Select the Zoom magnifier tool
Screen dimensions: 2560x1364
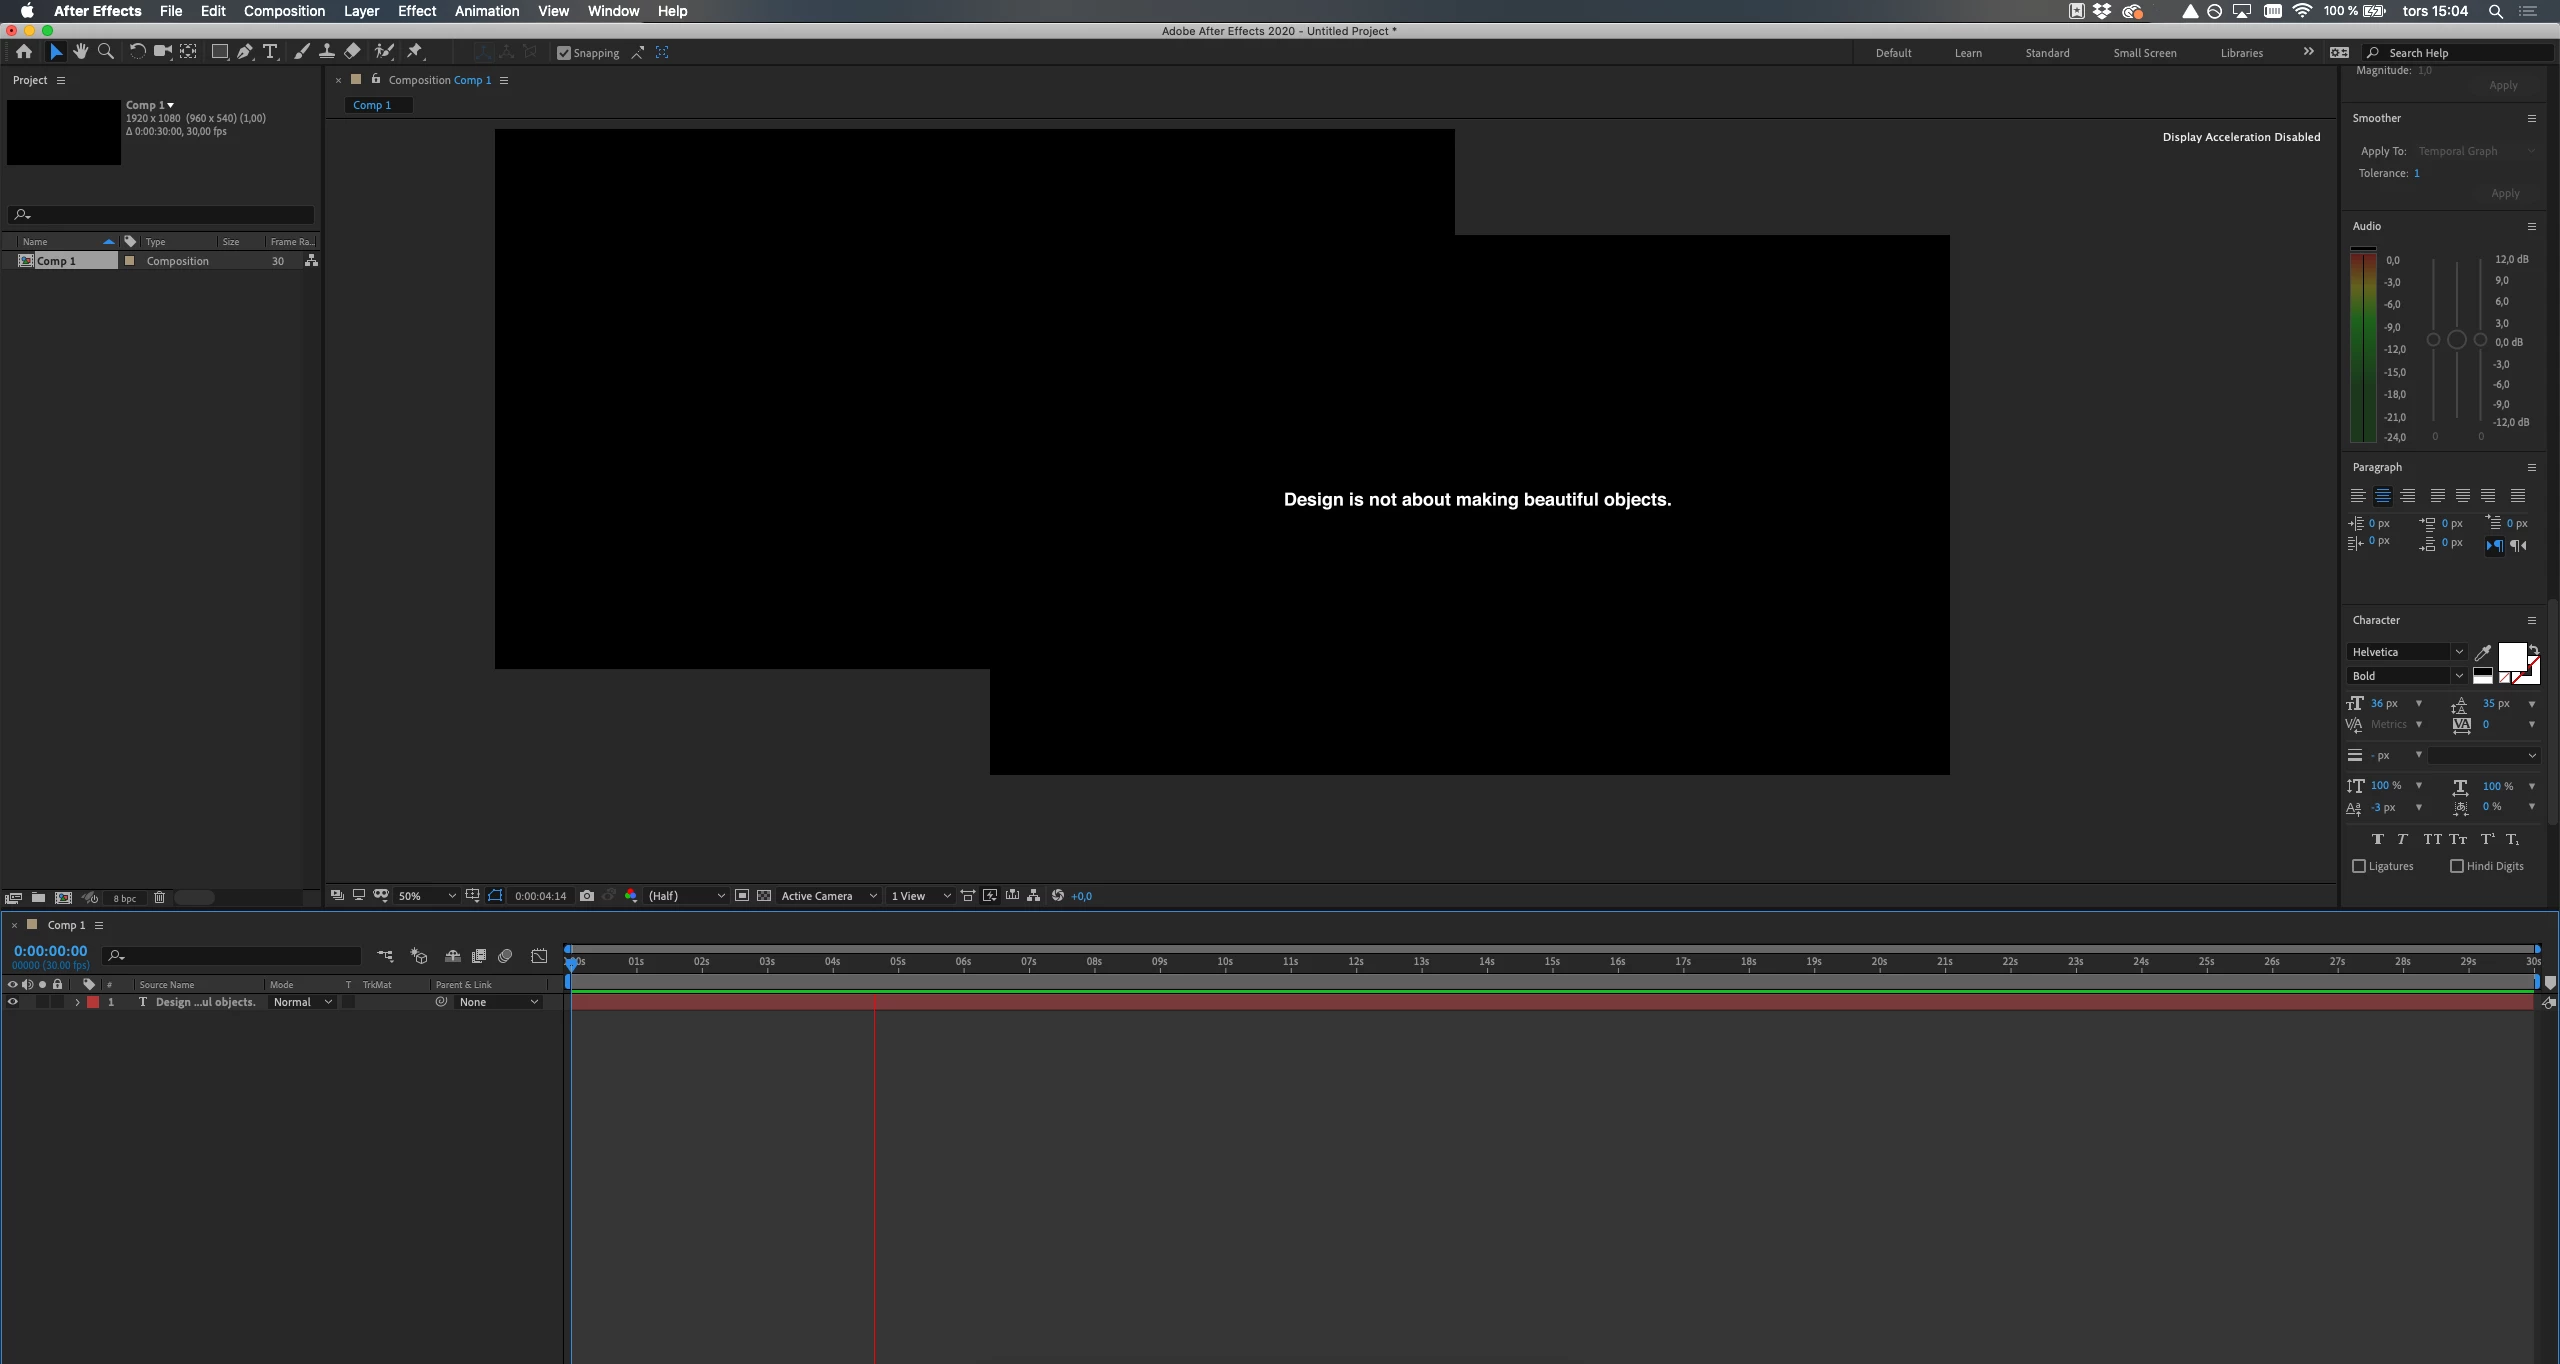coord(106,52)
